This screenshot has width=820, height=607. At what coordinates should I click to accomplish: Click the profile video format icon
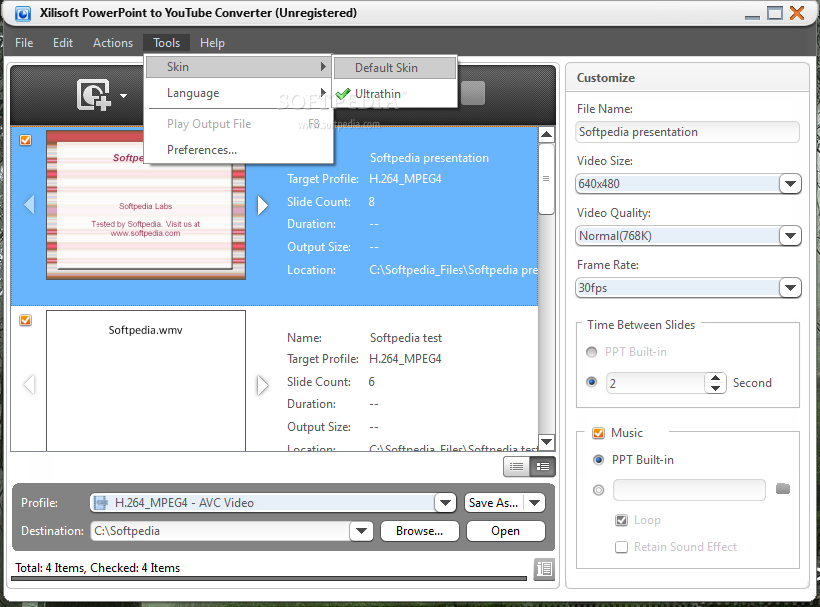(101, 502)
